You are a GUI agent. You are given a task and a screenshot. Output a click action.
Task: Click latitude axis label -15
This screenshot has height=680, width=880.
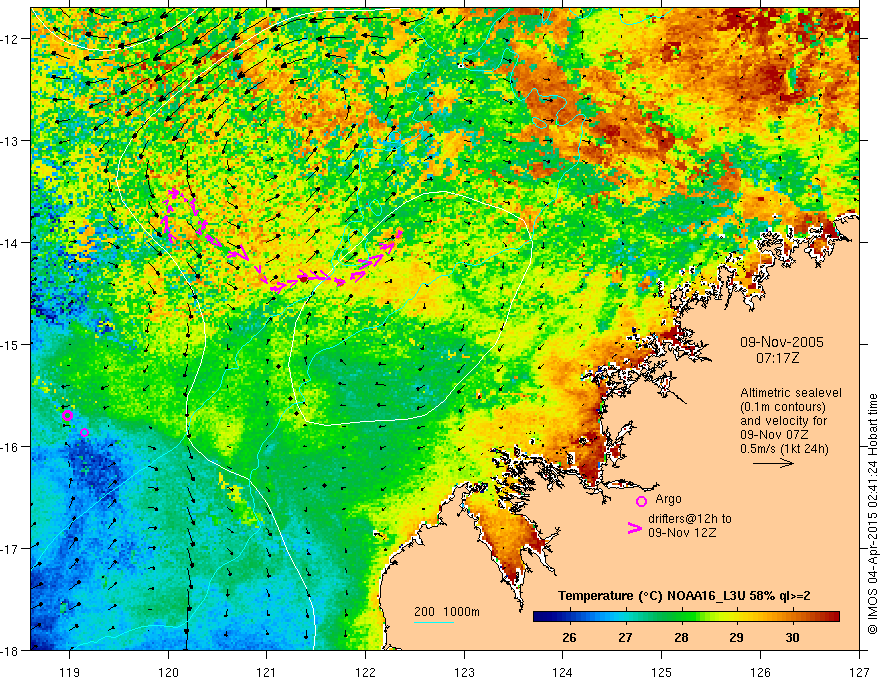[x=10, y=344]
